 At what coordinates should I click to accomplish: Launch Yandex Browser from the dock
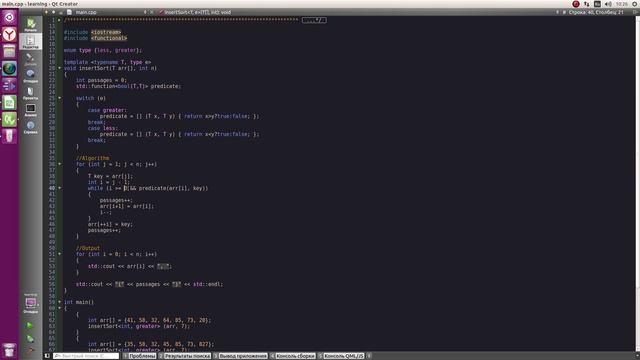tap(9, 35)
